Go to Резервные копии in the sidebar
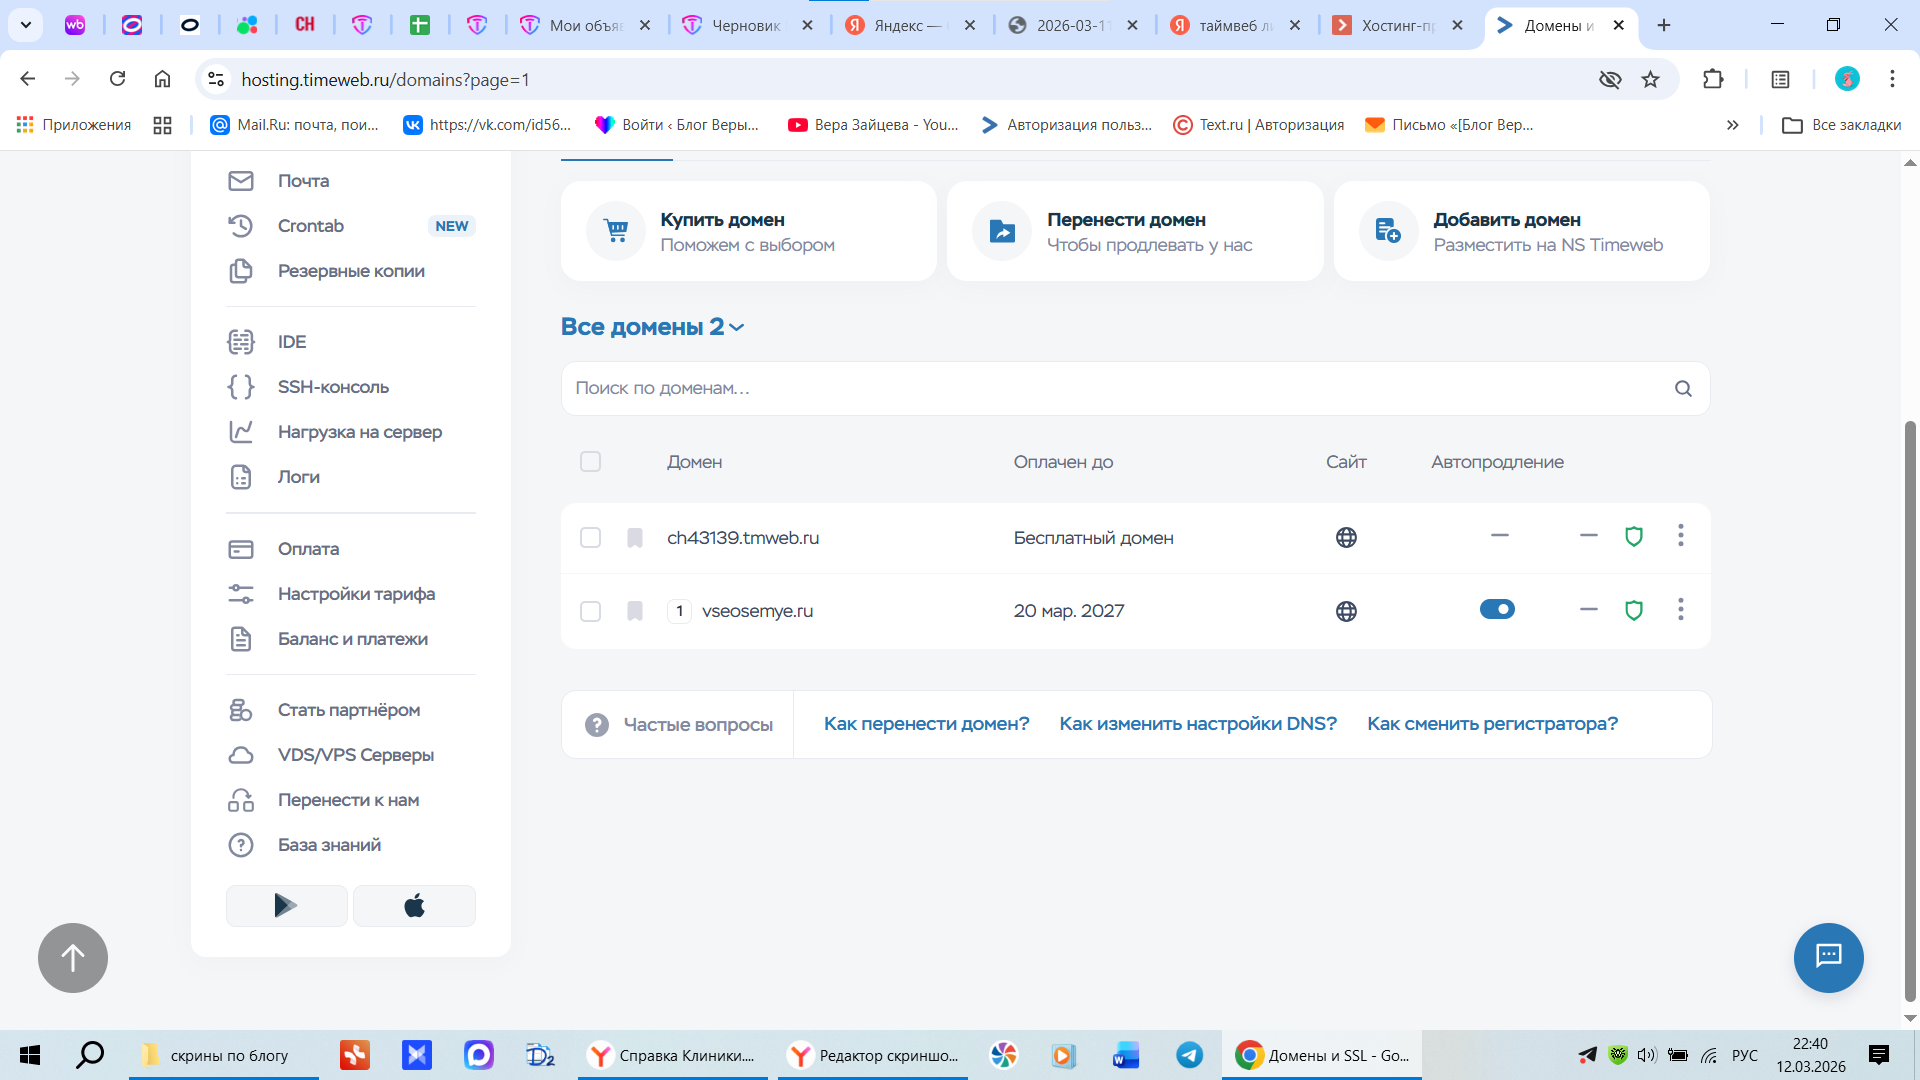The height and width of the screenshot is (1080, 1920). click(351, 271)
